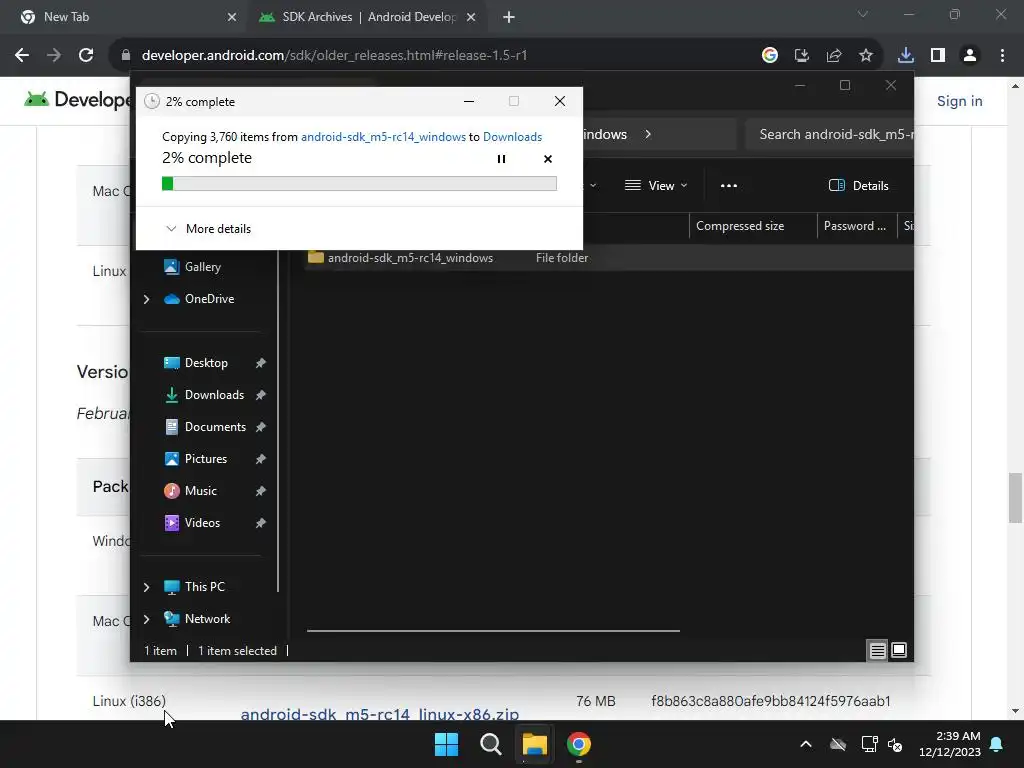This screenshot has height=768, width=1024.
Task: Select the SDK Archives browser tab
Action: [x=369, y=17]
